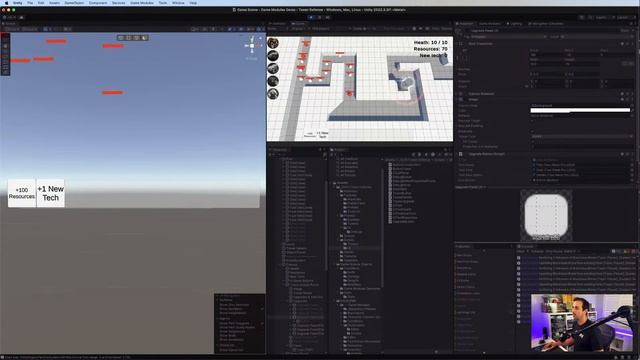The width and height of the screenshot is (640, 360).
Task: Open Canvas Renderer component help icon
Action: (x=622, y=94)
